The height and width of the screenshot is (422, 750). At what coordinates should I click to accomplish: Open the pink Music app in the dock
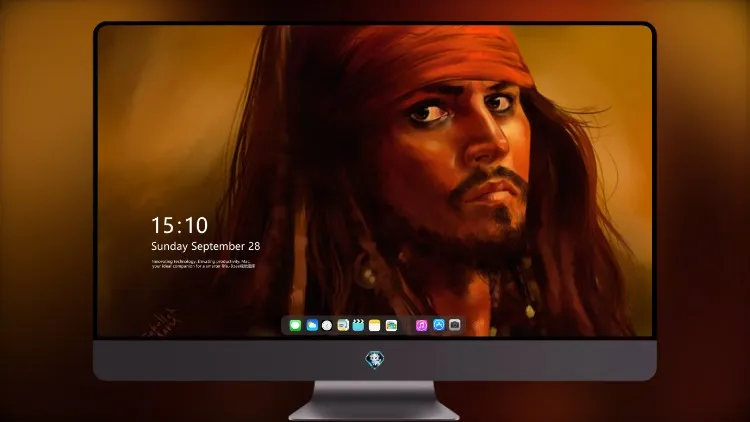(x=421, y=325)
